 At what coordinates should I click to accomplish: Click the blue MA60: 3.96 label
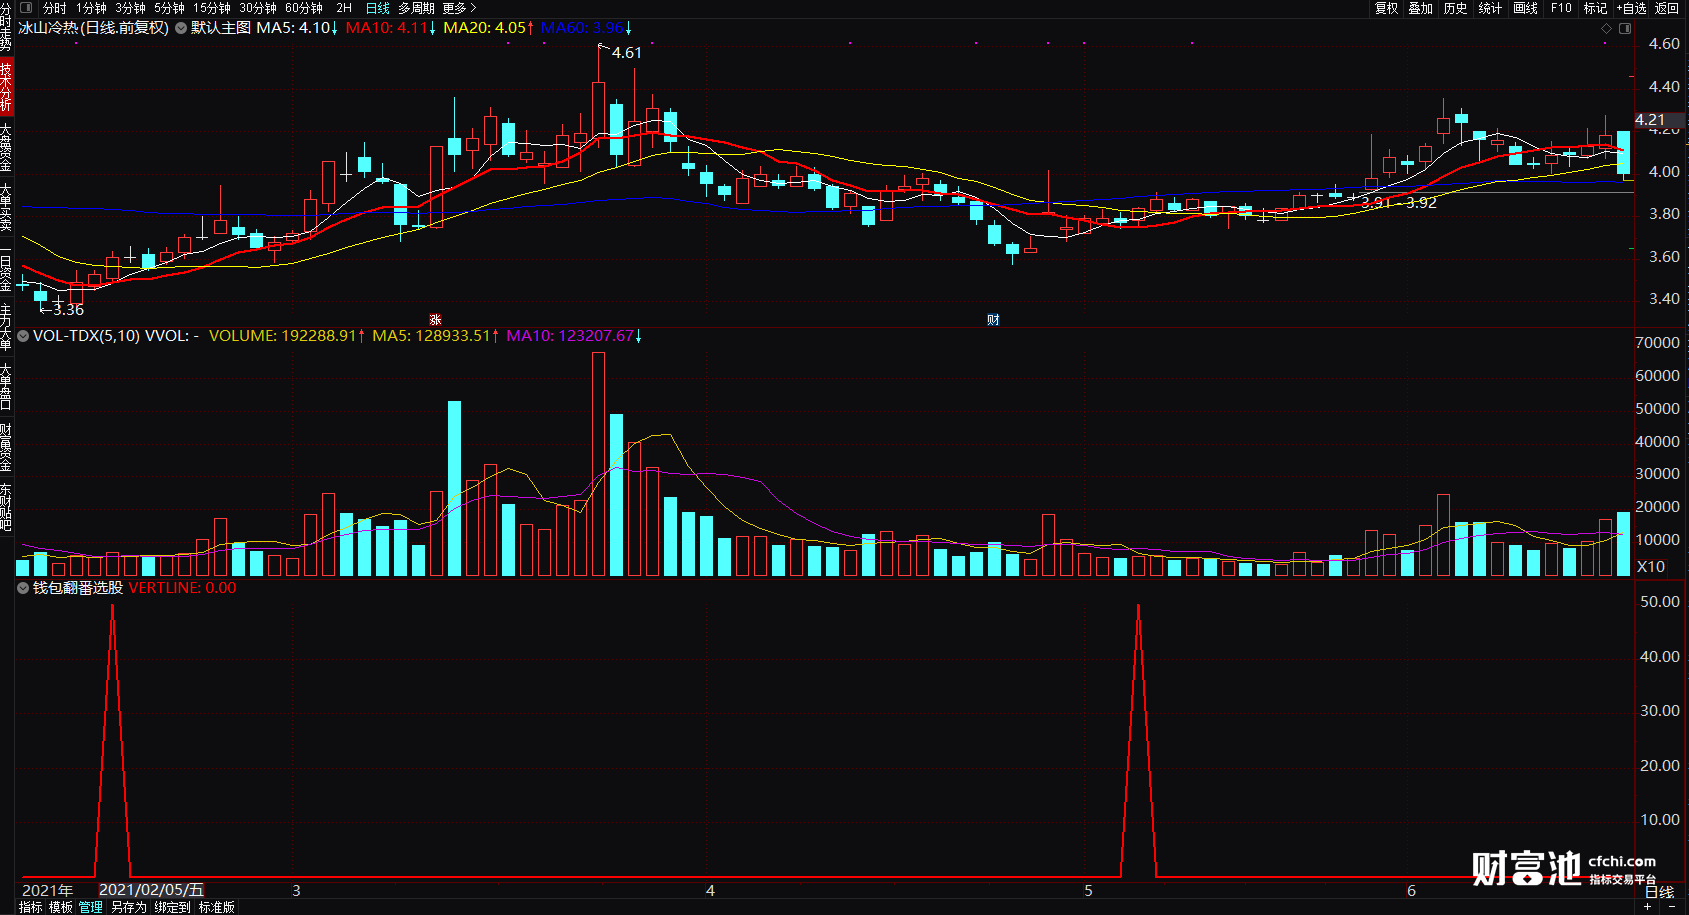[586, 28]
